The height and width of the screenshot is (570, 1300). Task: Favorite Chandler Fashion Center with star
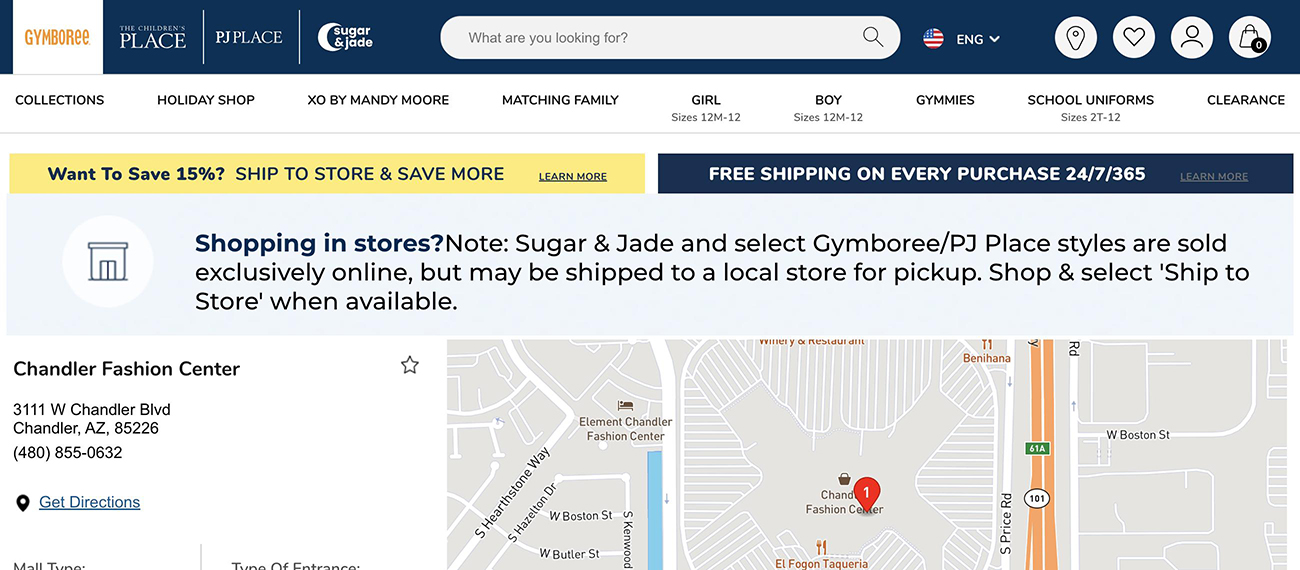click(x=409, y=366)
